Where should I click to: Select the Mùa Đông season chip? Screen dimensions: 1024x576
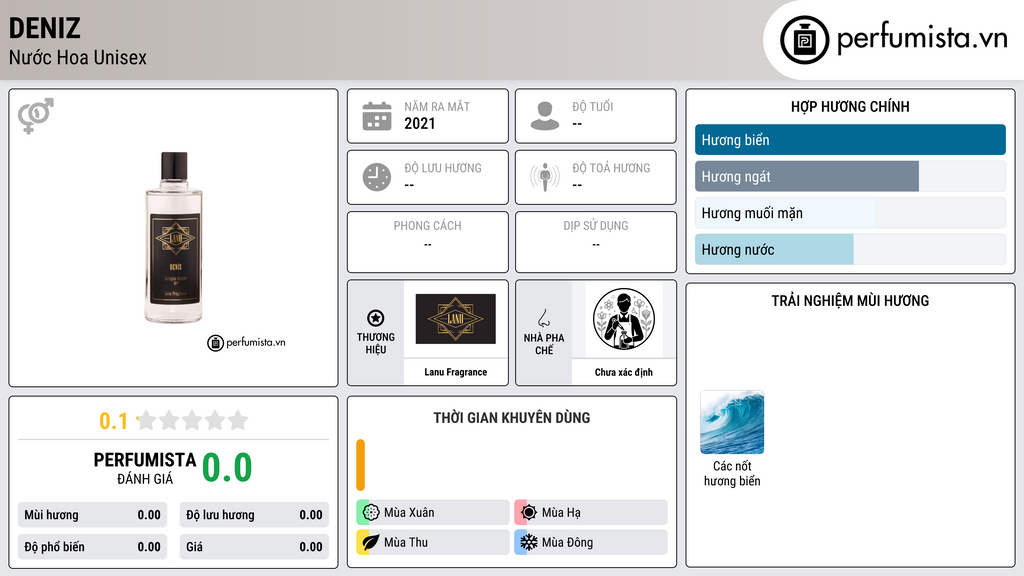coord(591,542)
